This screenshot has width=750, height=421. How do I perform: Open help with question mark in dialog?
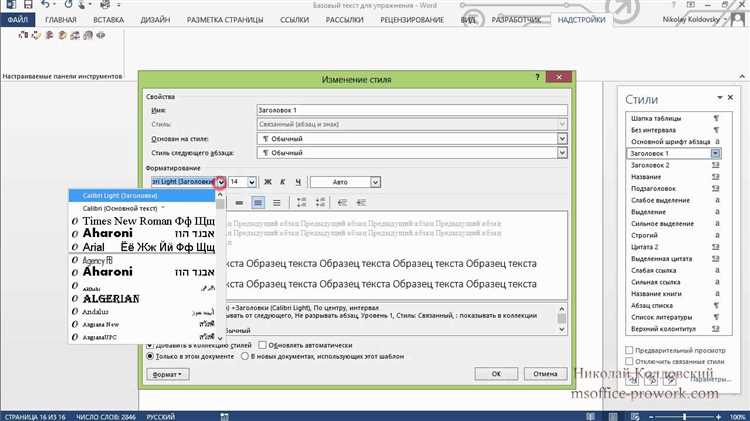pyautogui.click(x=538, y=77)
